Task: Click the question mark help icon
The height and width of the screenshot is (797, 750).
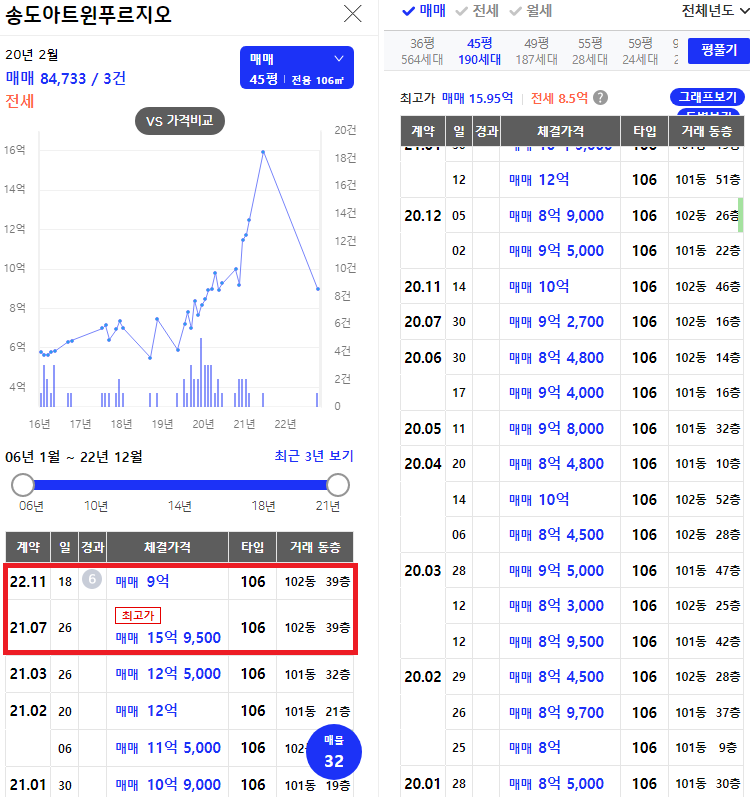Action: (600, 98)
